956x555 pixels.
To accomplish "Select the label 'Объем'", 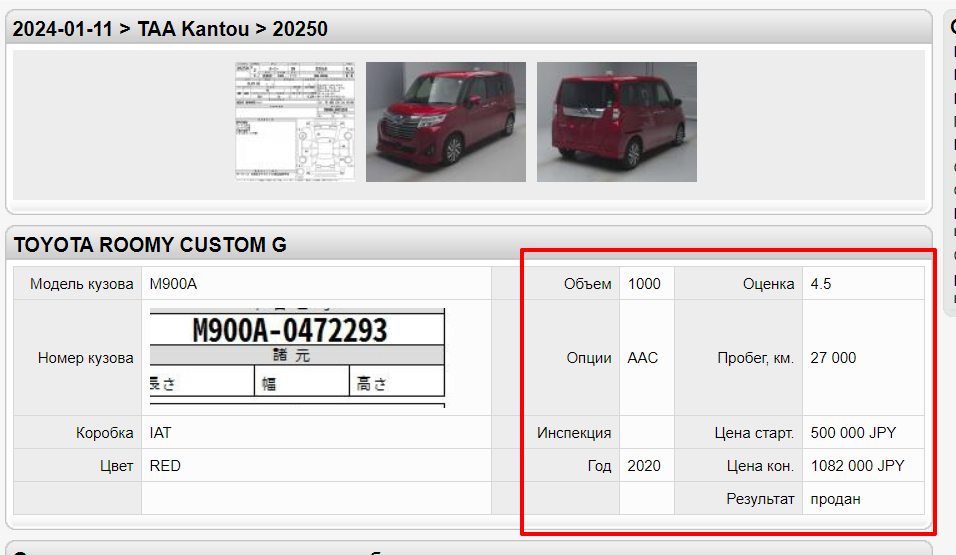I will [x=587, y=284].
